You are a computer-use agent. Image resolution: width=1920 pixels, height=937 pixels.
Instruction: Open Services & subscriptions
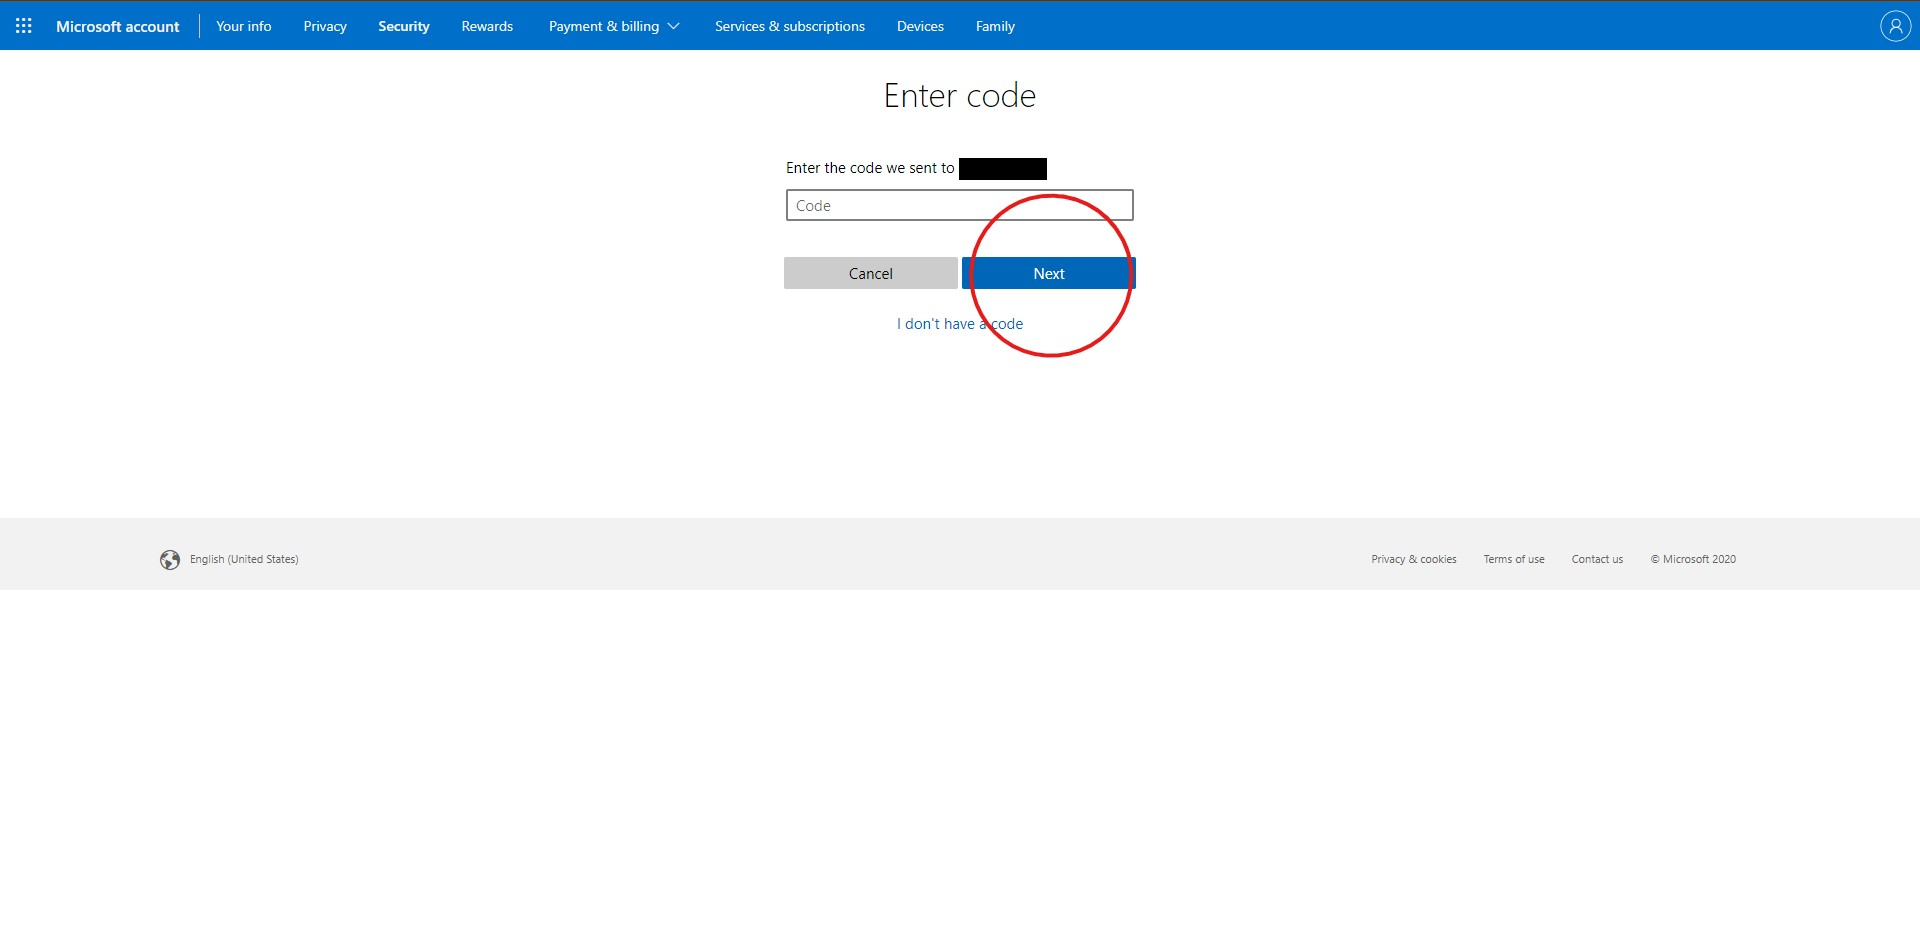[x=790, y=26]
